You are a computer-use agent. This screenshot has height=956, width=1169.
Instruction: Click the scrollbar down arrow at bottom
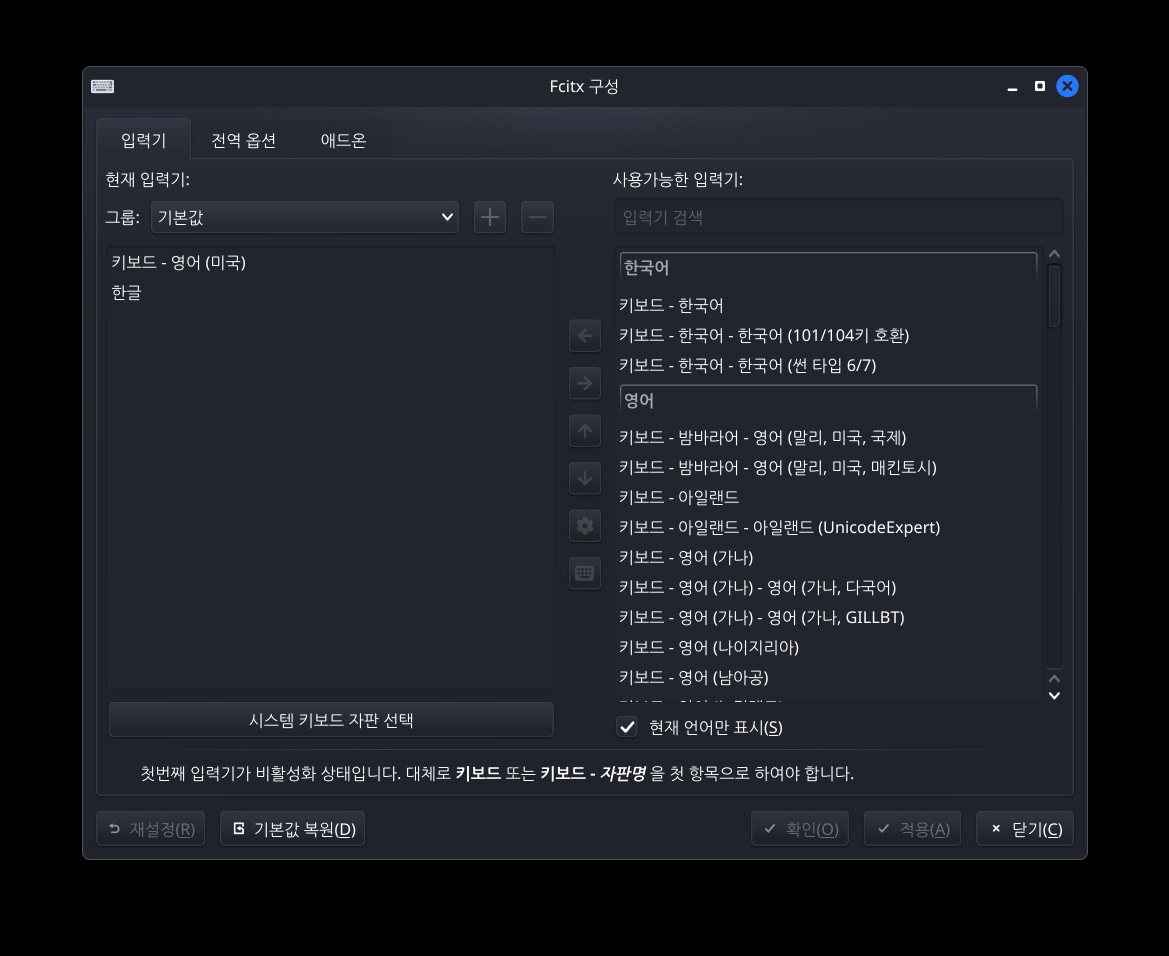click(1054, 696)
